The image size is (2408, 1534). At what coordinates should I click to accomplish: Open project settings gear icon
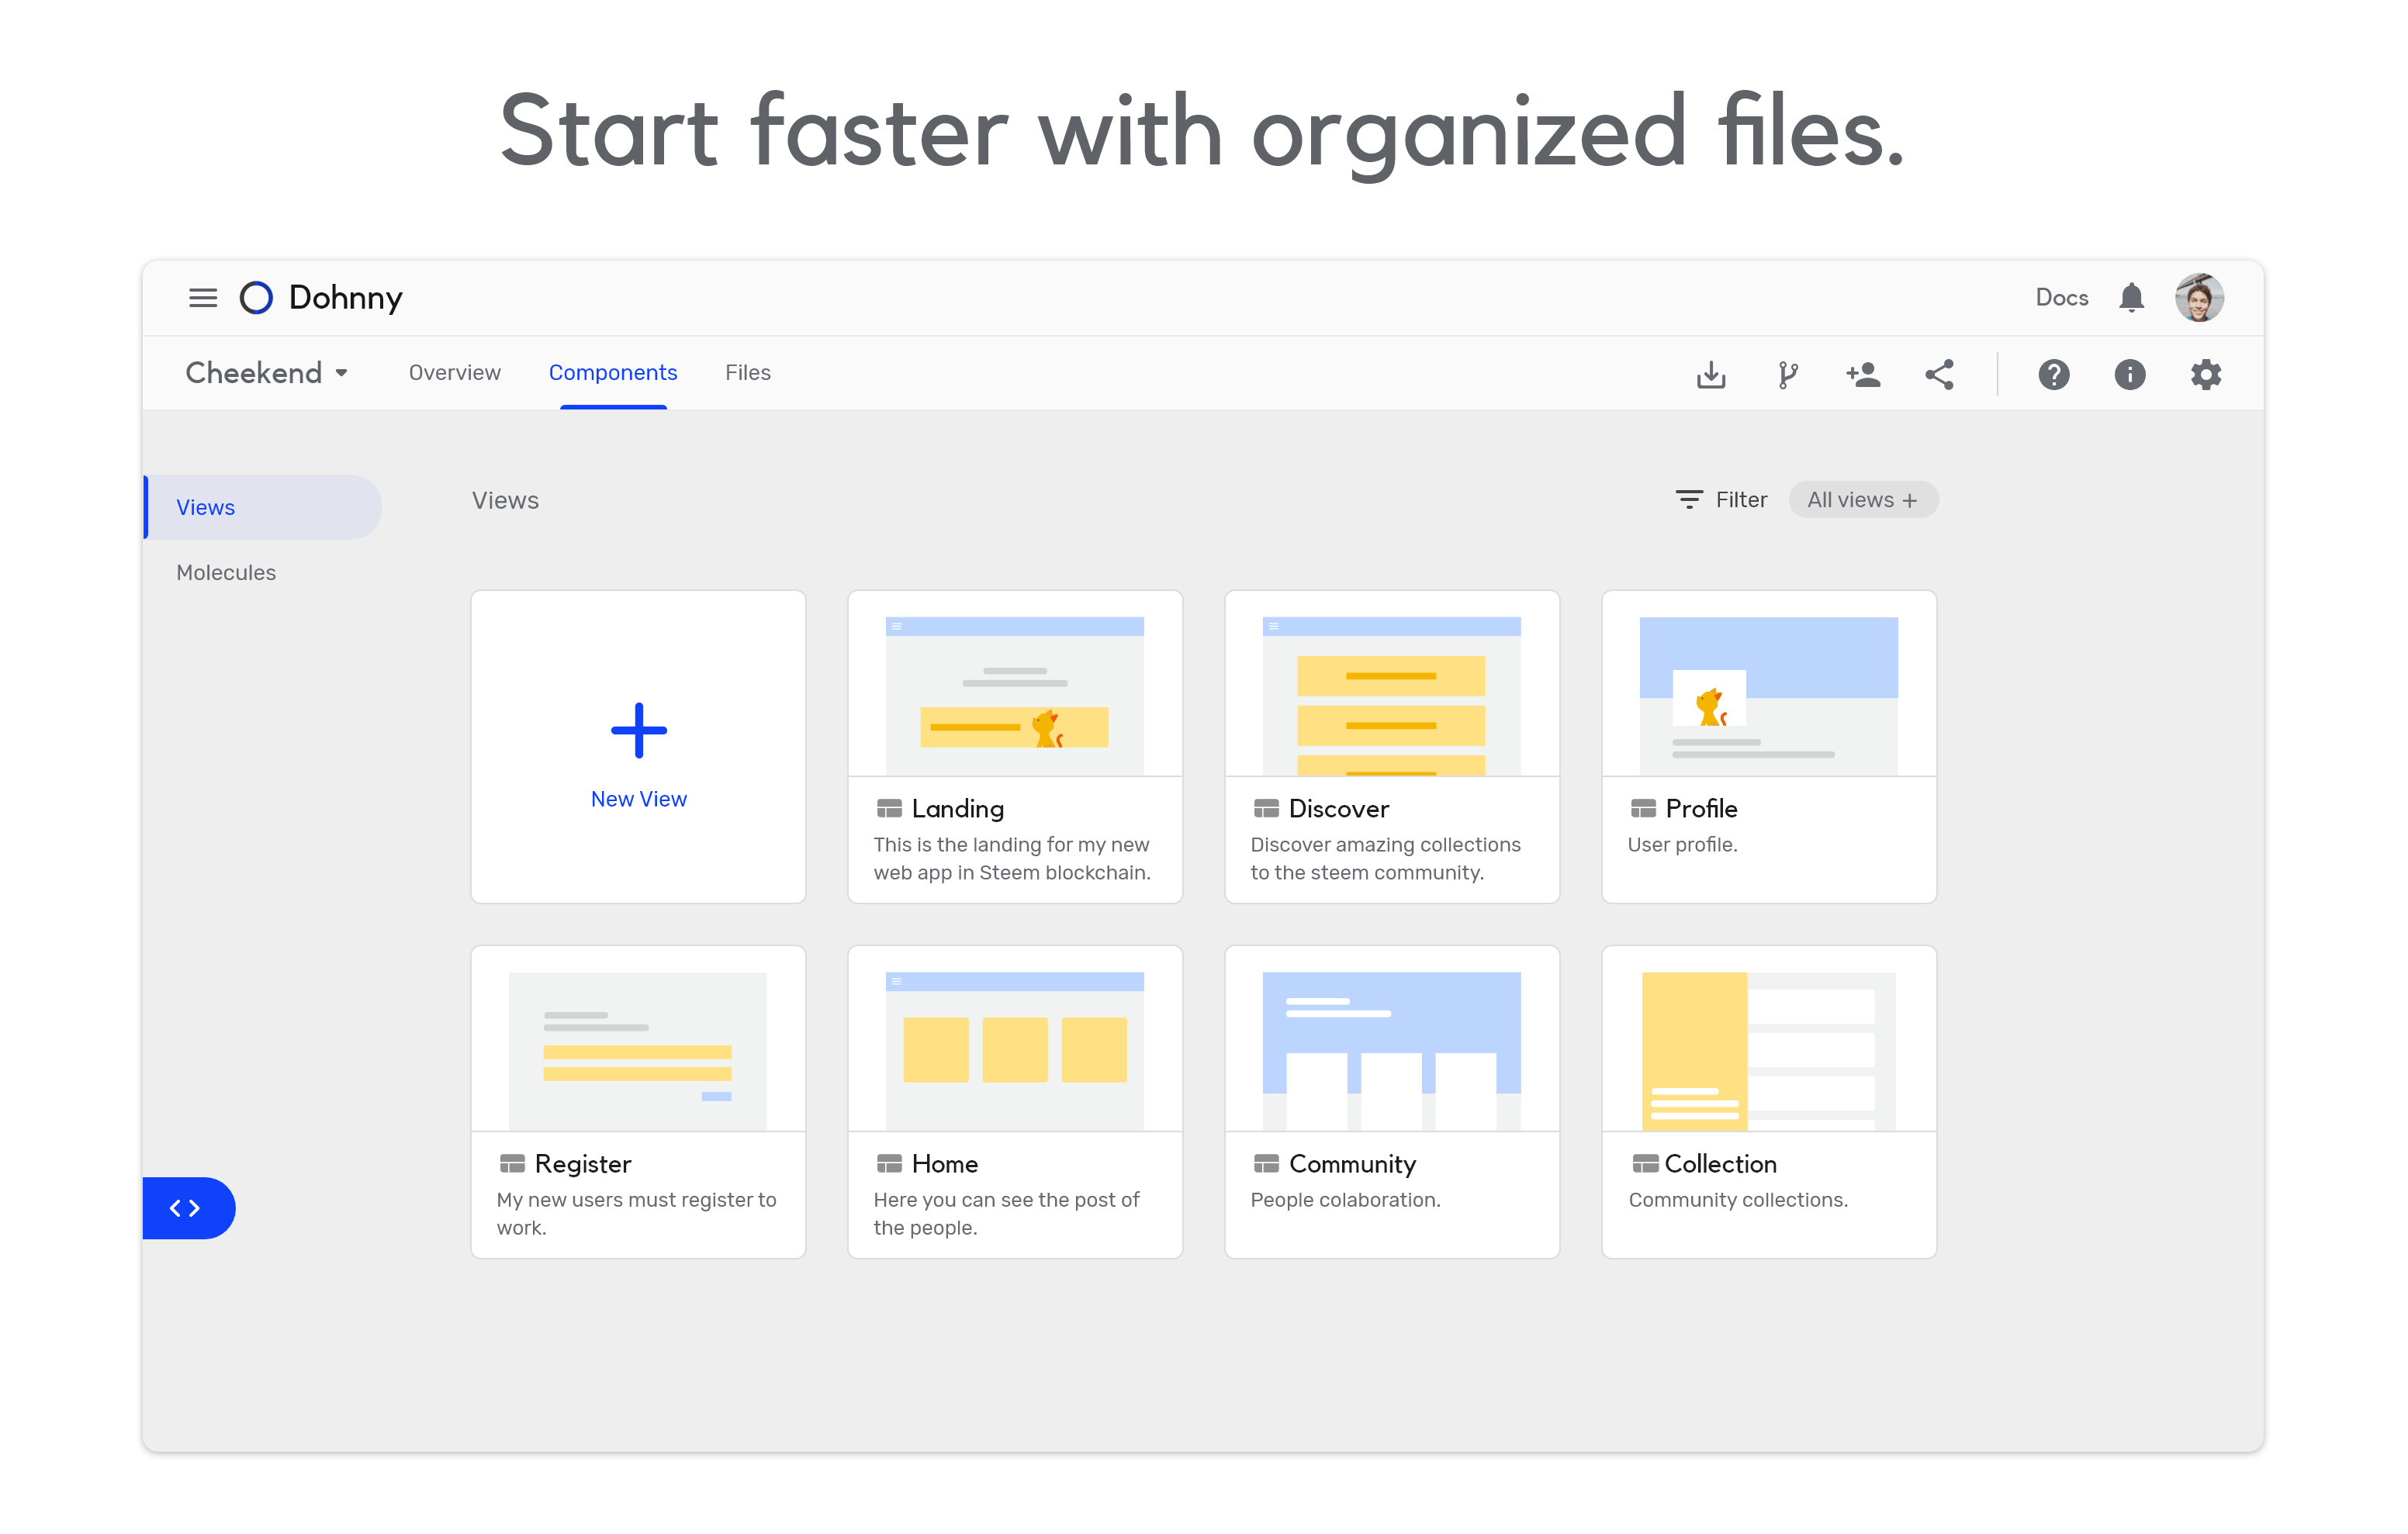2205,374
